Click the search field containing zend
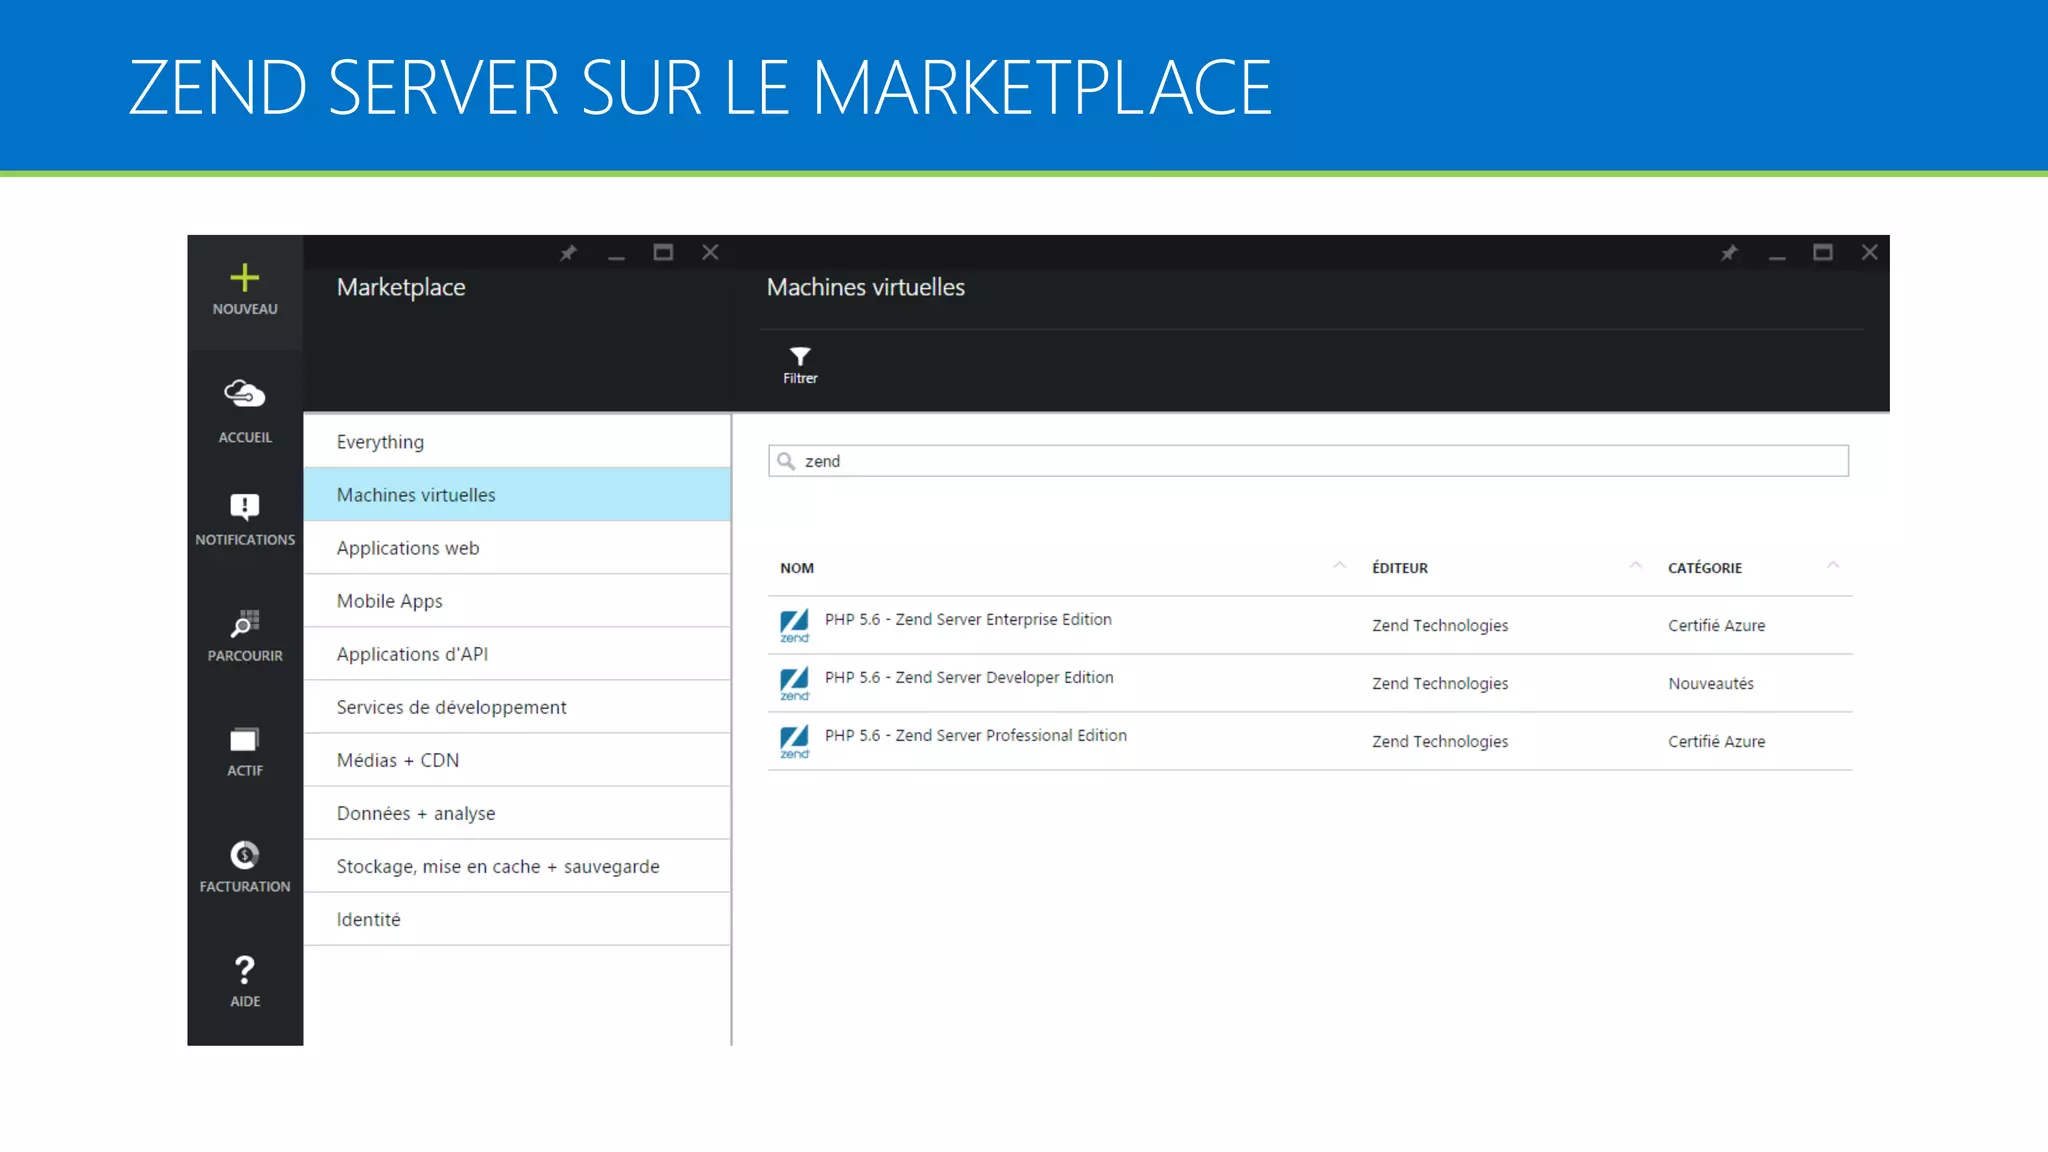The width and height of the screenshot is (2048, 1152). tap(1308, 461)
